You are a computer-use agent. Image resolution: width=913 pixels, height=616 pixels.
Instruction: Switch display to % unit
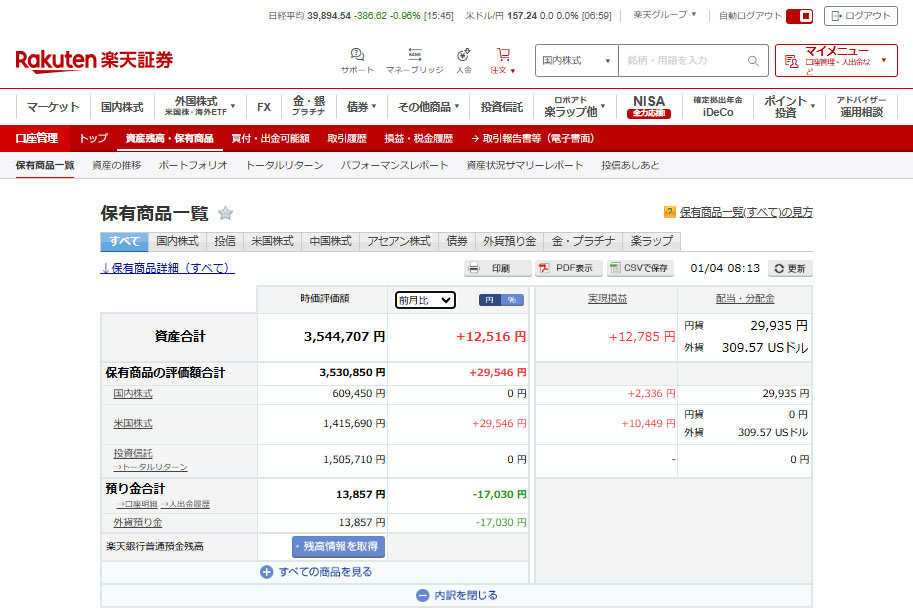512,300
